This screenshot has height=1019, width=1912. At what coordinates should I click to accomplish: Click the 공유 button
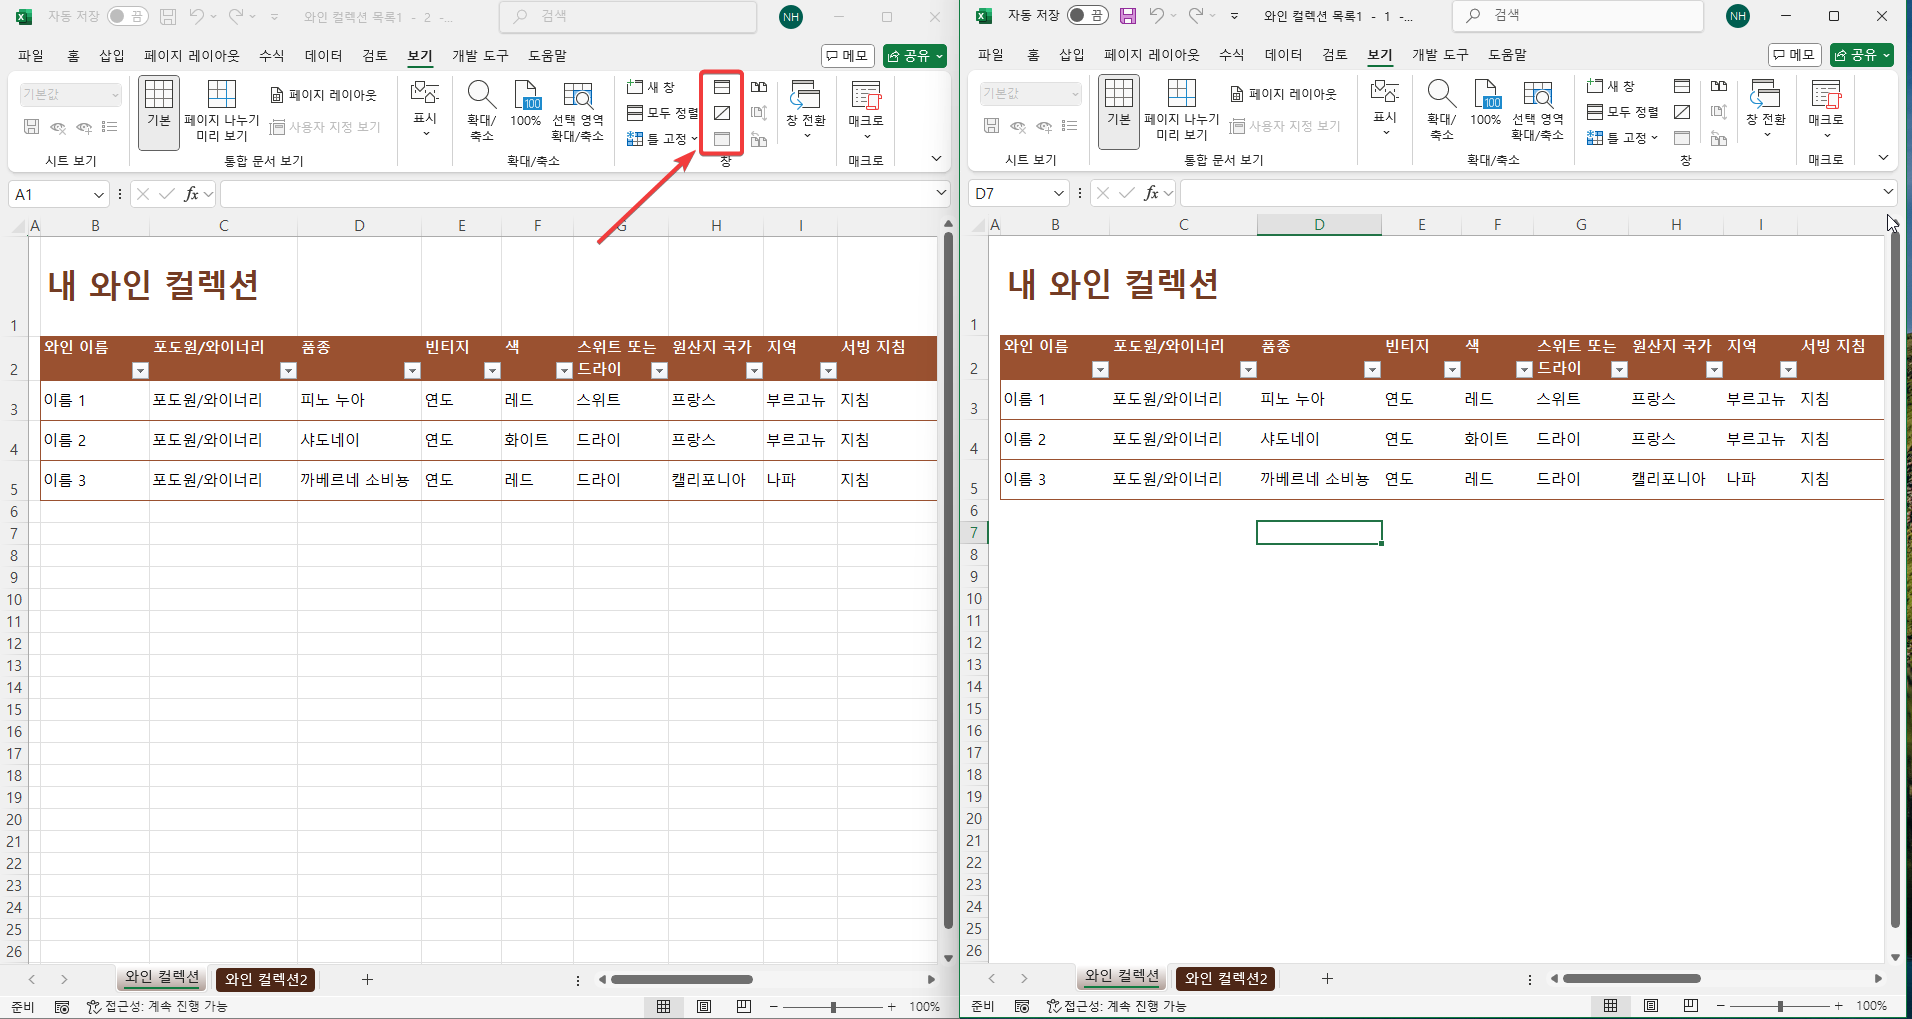click(913, 55)
